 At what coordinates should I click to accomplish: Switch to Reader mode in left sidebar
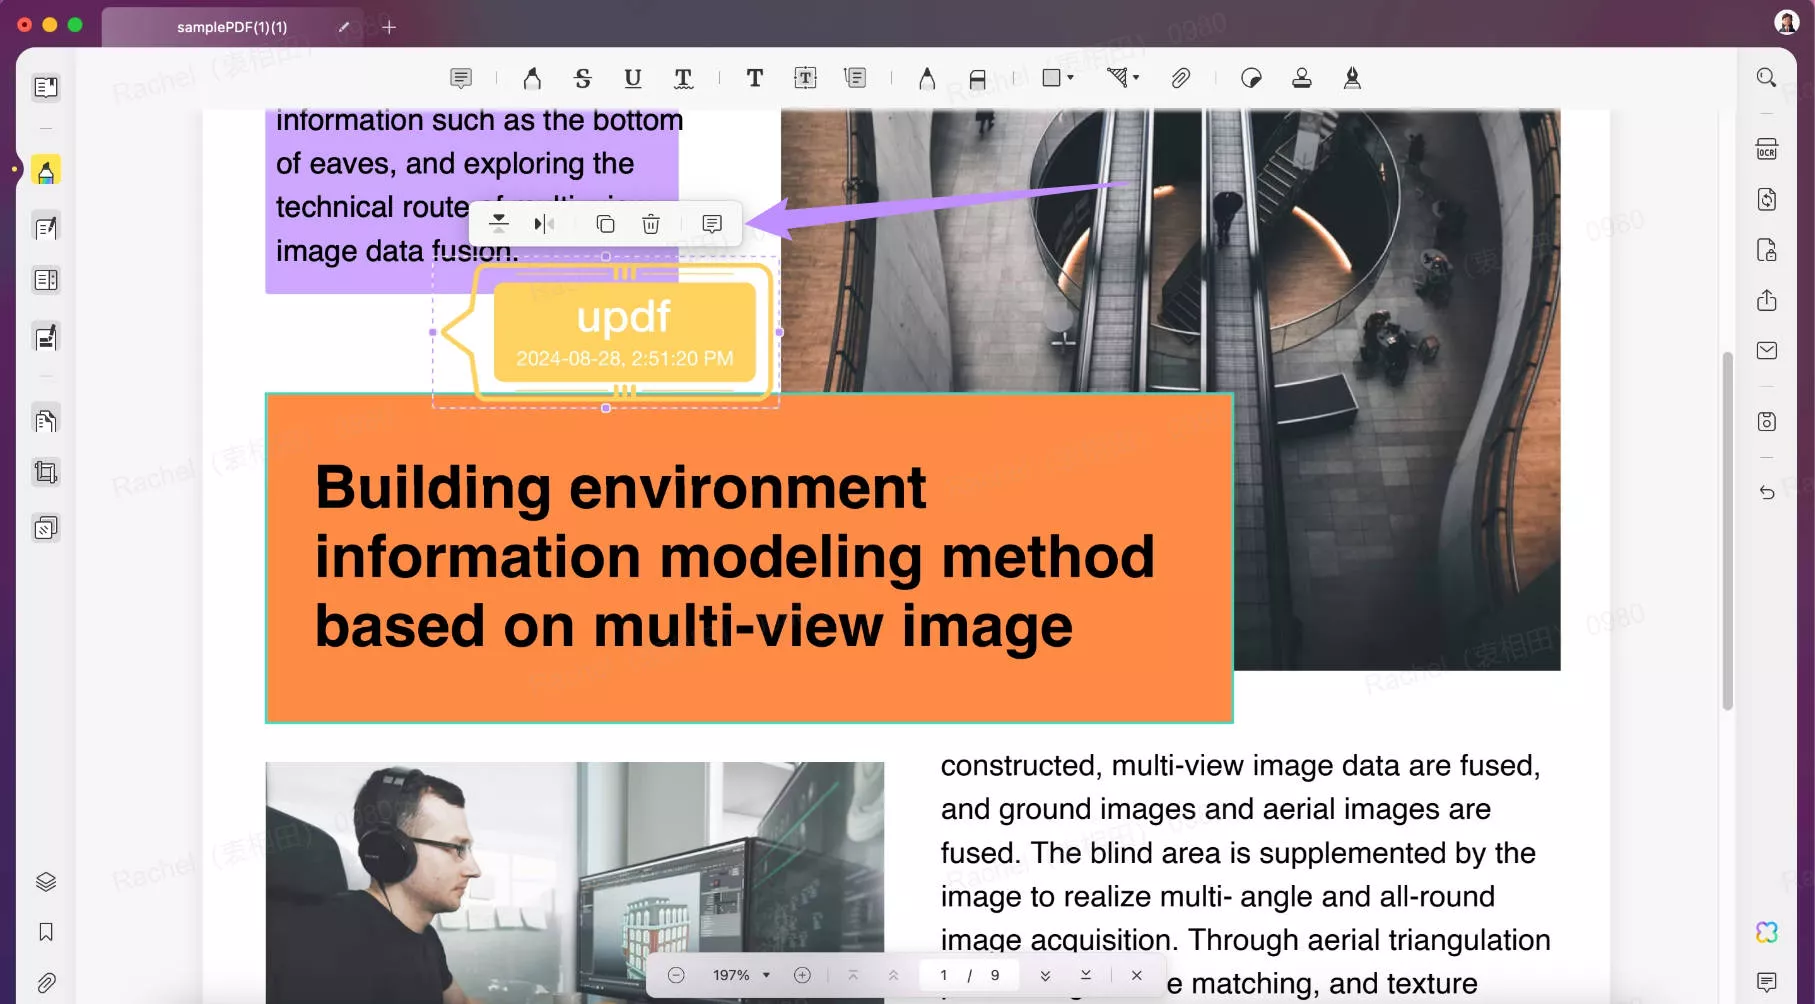[x=46, y=87]
